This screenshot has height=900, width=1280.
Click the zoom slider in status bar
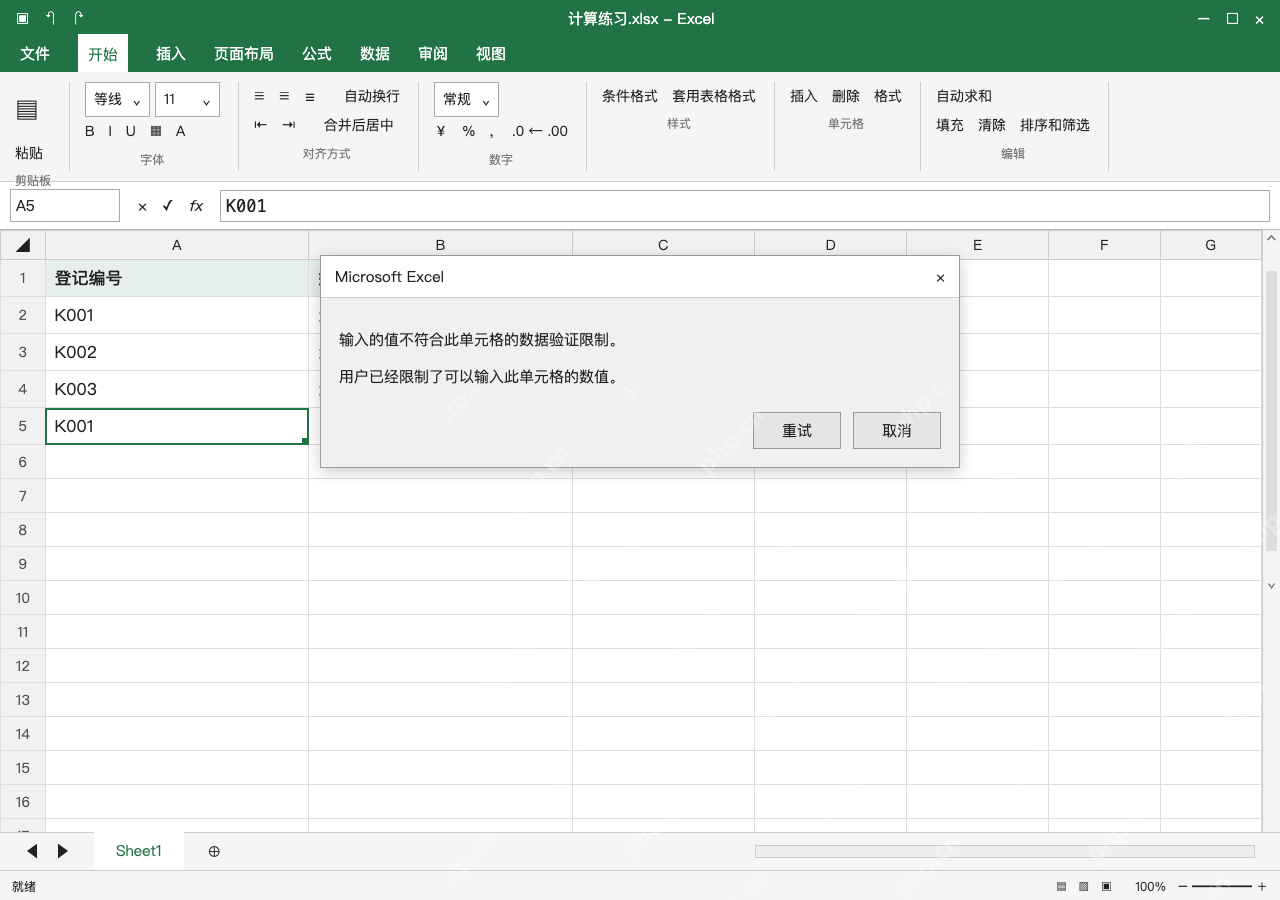1222,886
